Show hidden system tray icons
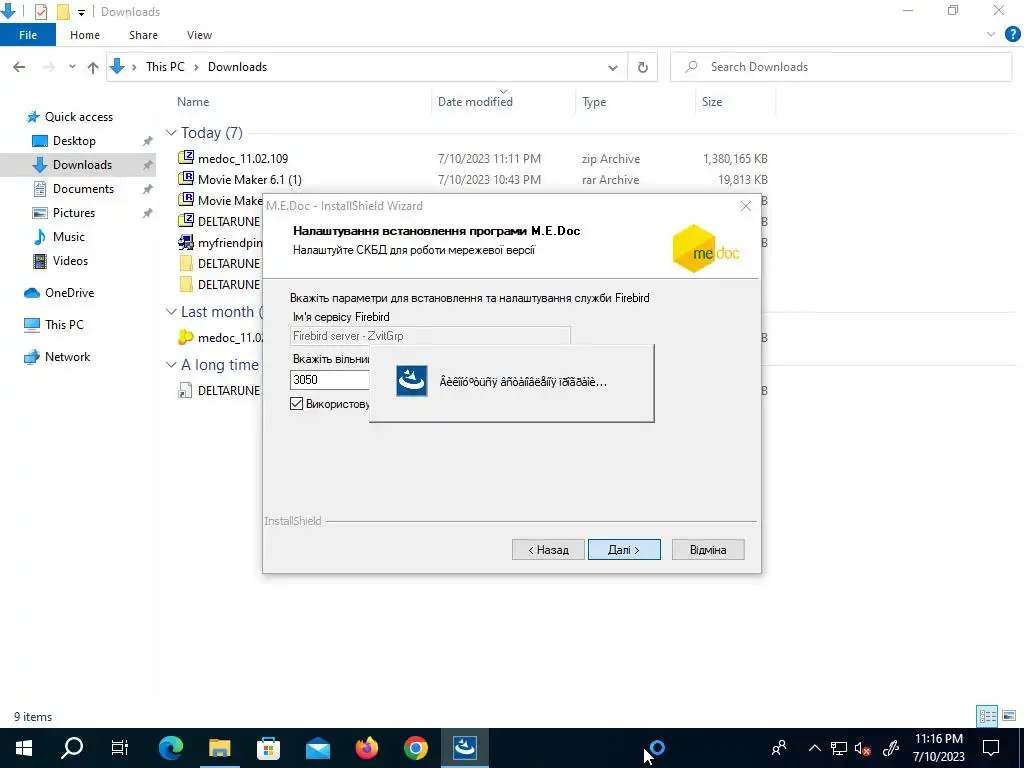 coord(814,748)
